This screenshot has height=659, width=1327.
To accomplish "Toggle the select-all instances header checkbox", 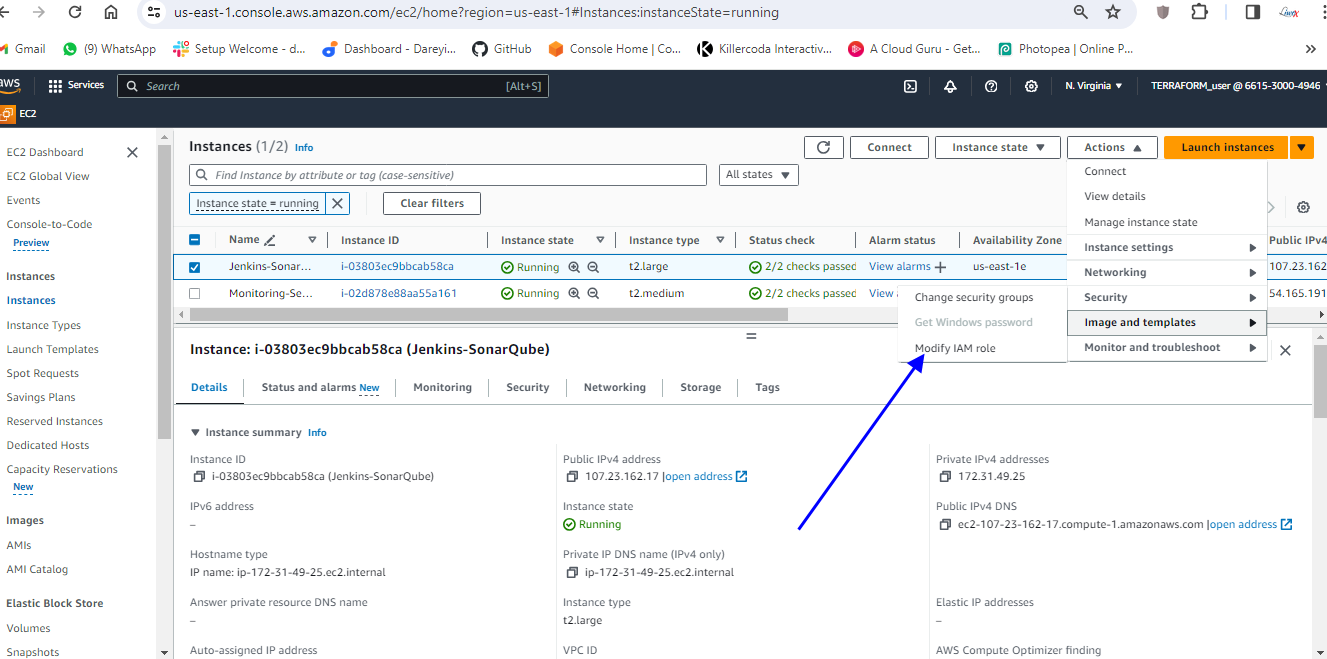I will point(195,240).
